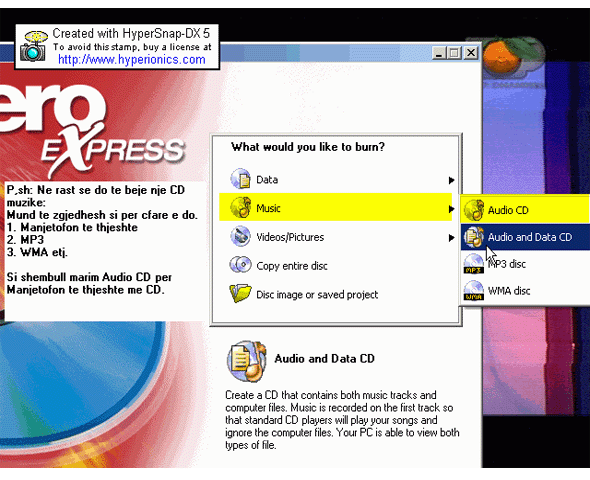Click the '1. Manjetofon te thjeshte' line
This screenshot has width=590, height=480.
click(x=72, y=227)
